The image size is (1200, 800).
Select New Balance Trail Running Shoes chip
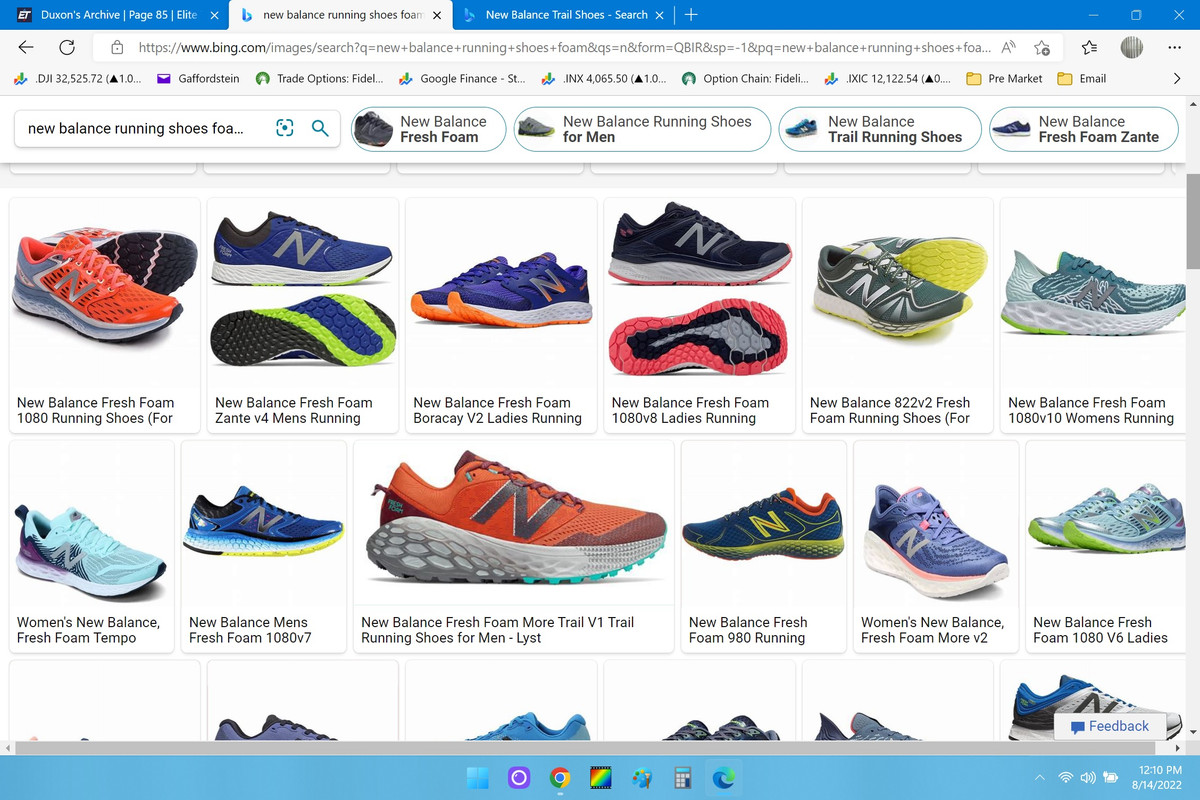(880, 129)
